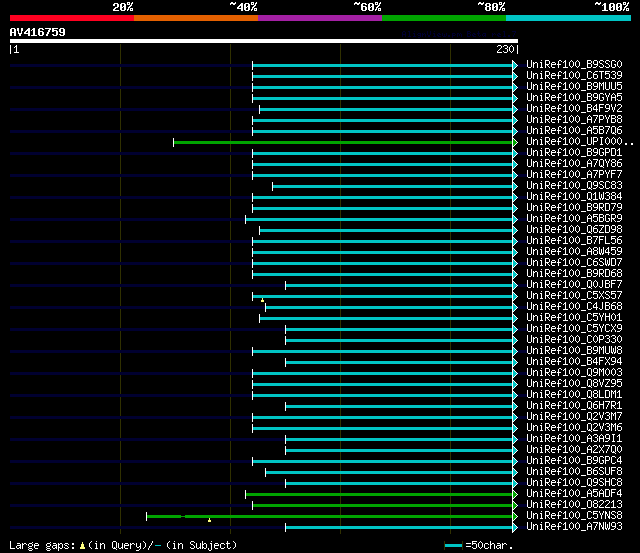Click the green arrowhead ending the A5ADF4 bar

coord(515,495)
